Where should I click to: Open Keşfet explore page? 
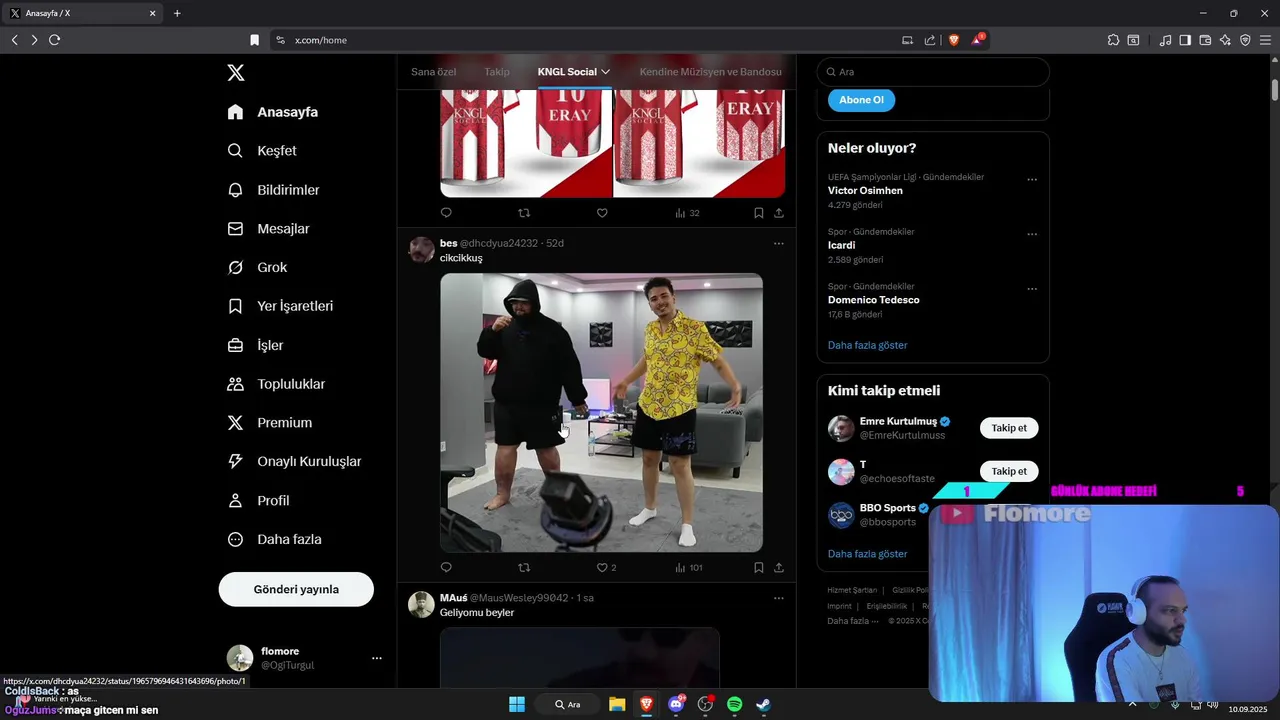pos(262,151)
